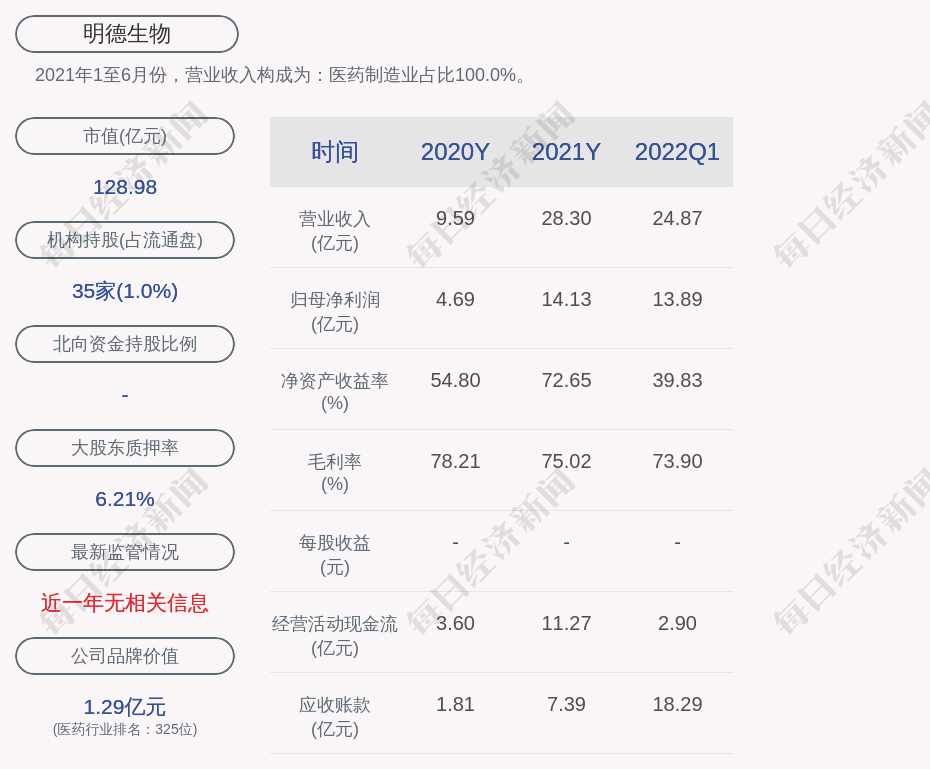Click the 经营活动现金流(亿元) row label

[x=335, y=636]
